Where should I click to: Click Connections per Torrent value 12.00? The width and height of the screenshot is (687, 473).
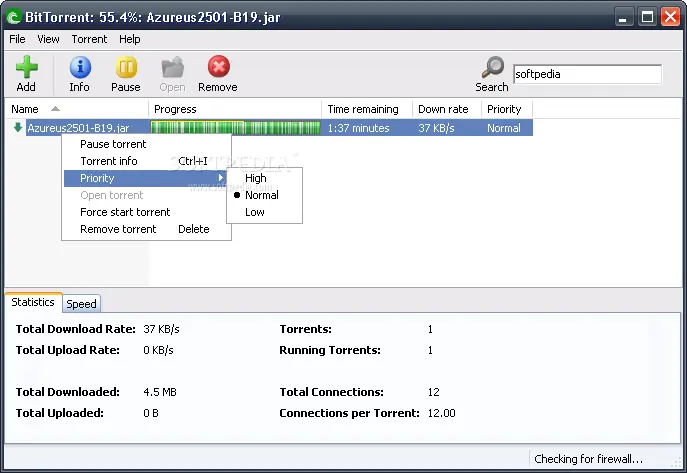pyautogui.click(x=442, y=413)
